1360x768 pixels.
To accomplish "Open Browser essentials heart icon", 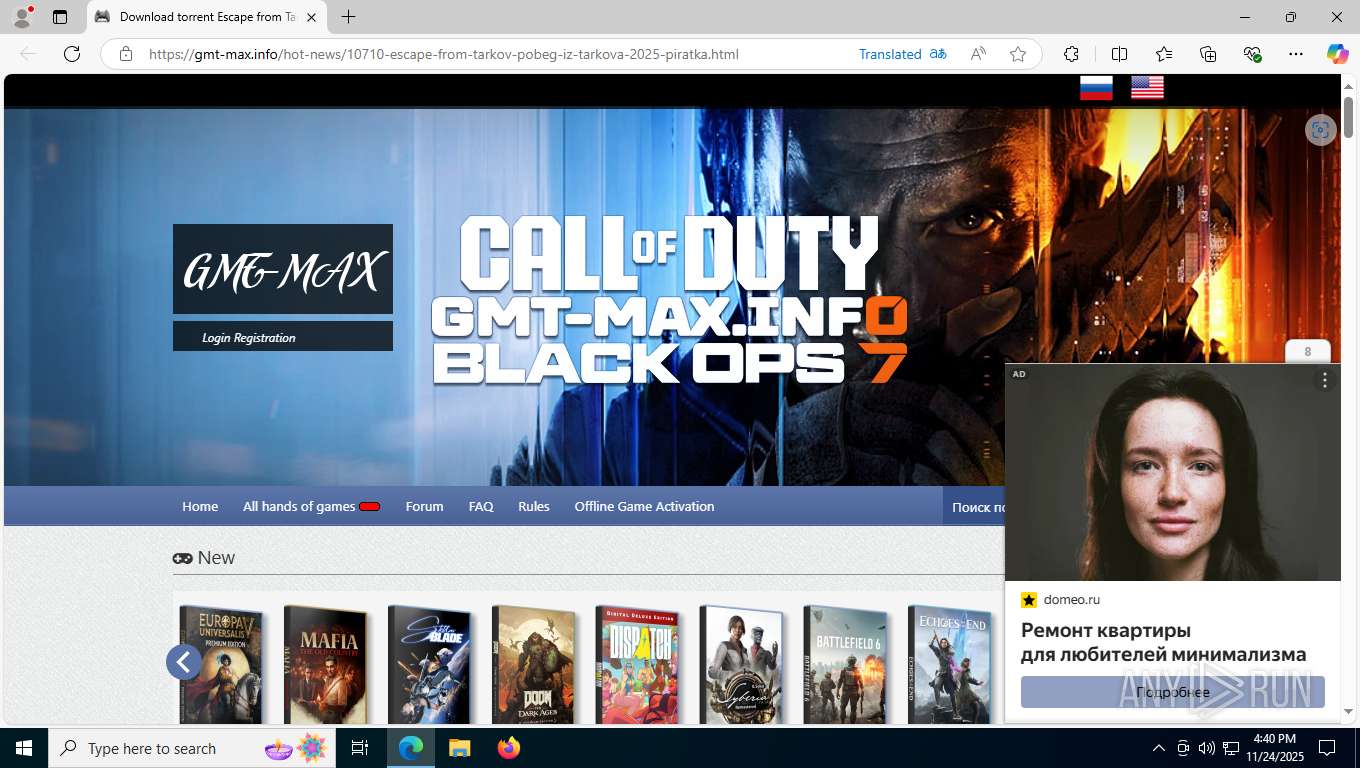I will 1252,54.
